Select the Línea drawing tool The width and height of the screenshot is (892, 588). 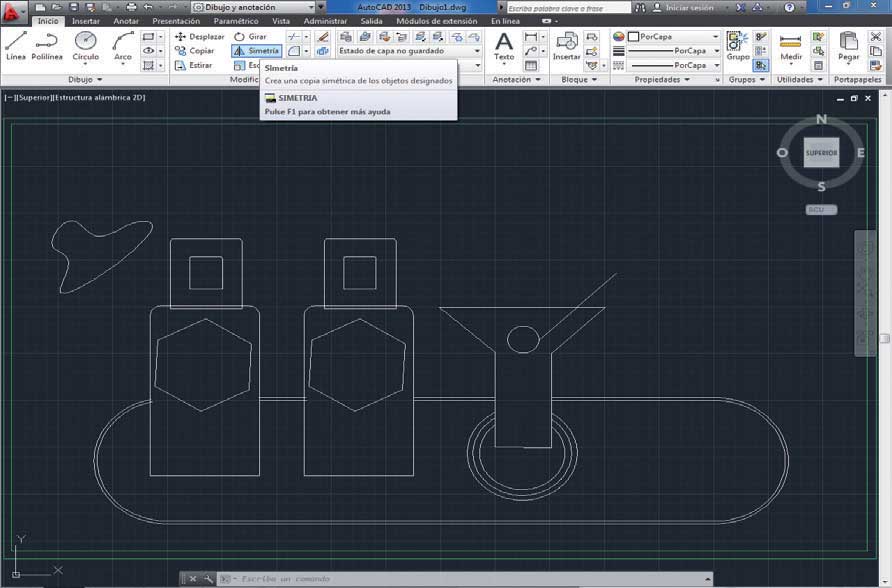pyautogui.click(x=16, y=45)
